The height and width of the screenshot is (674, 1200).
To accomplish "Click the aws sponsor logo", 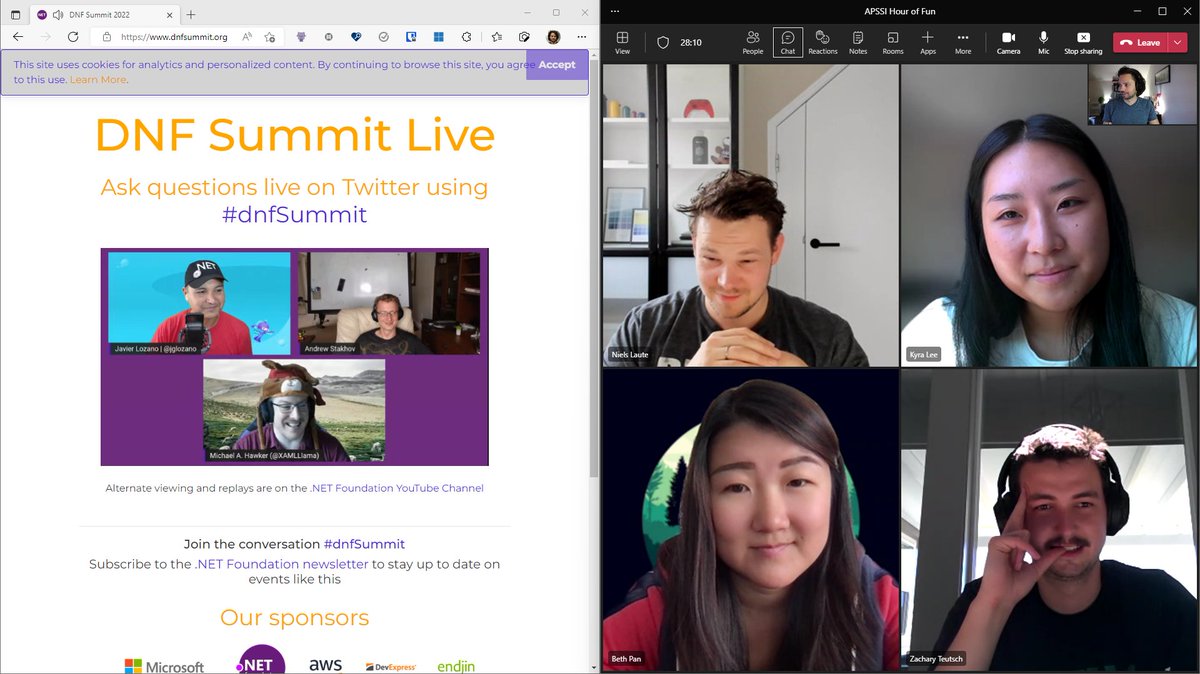I will tap(326, 665).
